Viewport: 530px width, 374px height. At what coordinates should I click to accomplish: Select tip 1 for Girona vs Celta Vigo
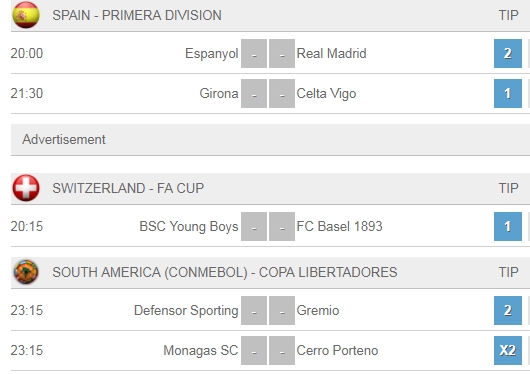point(508,93)
